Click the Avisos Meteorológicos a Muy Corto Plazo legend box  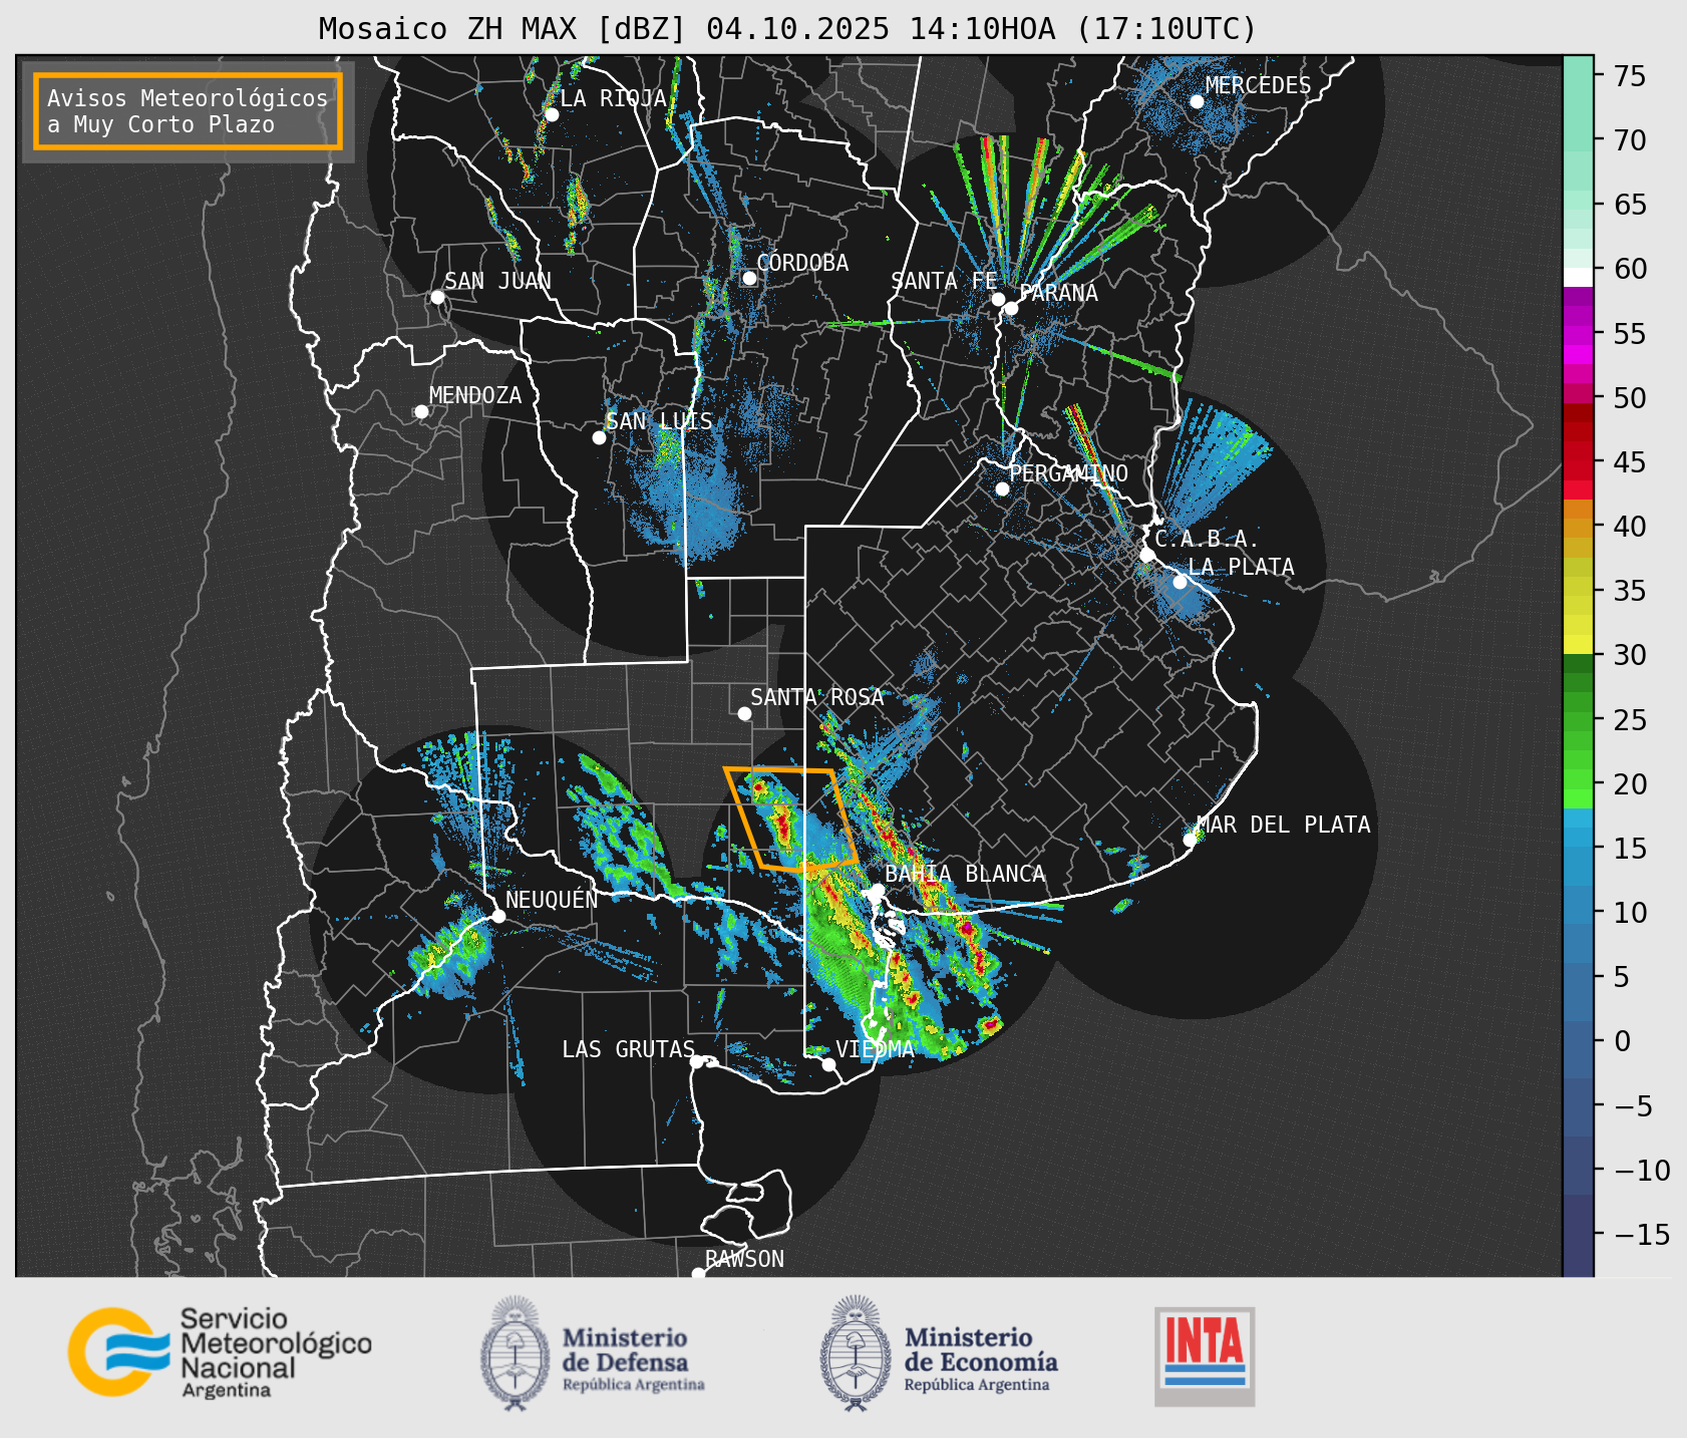point(188,111)
